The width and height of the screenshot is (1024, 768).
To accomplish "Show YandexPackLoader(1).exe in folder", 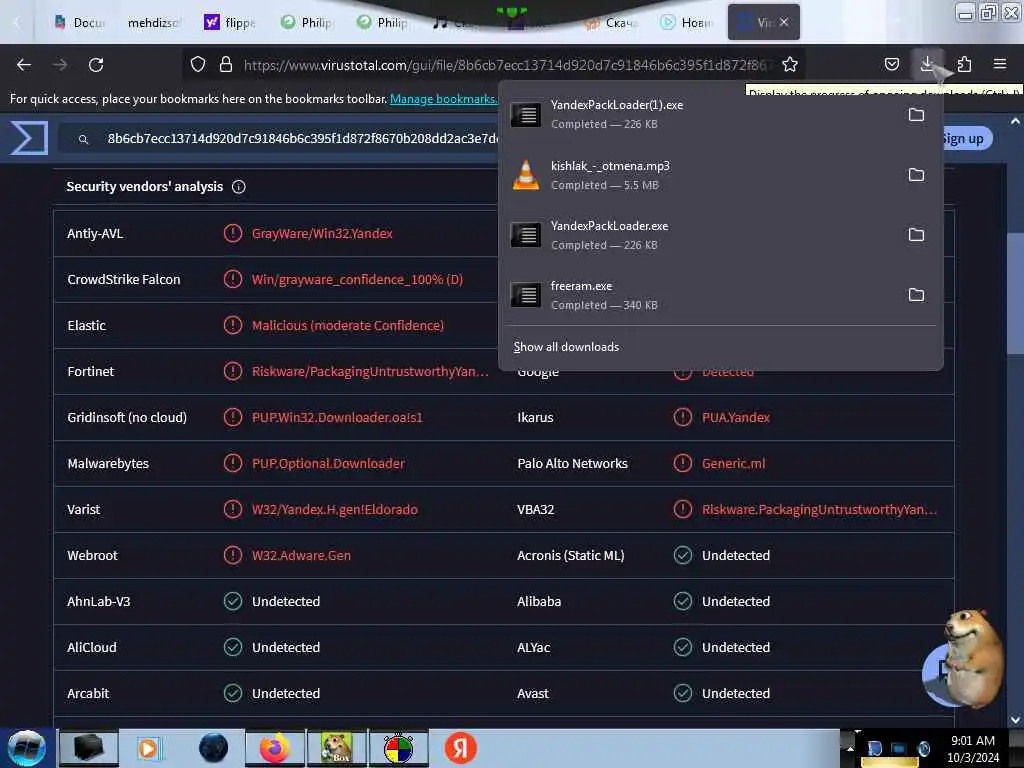I will click(x=916, y=115).
